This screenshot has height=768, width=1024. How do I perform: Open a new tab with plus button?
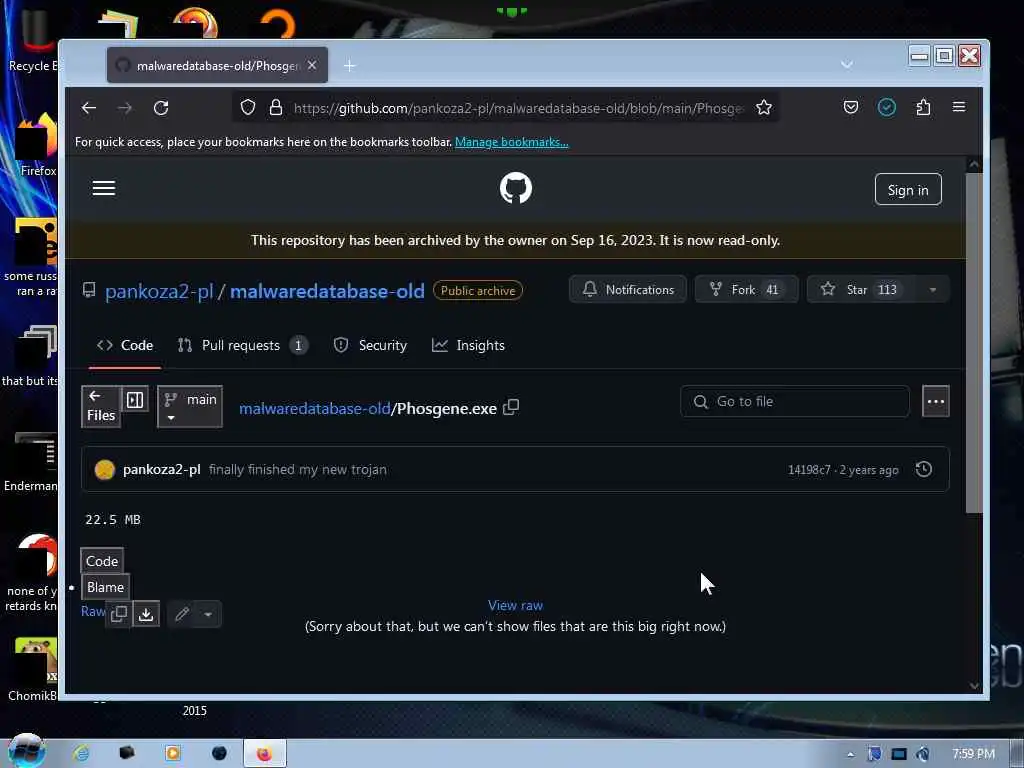click(349, 65)
